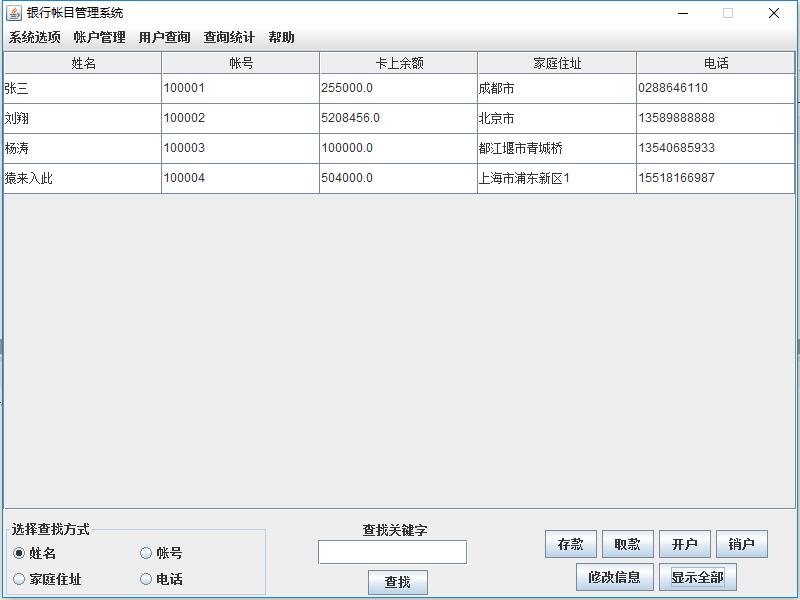Click the 查找 search button
Image resolution: width=800 pixels, height=600 pixels.
[x=397, y=583]
